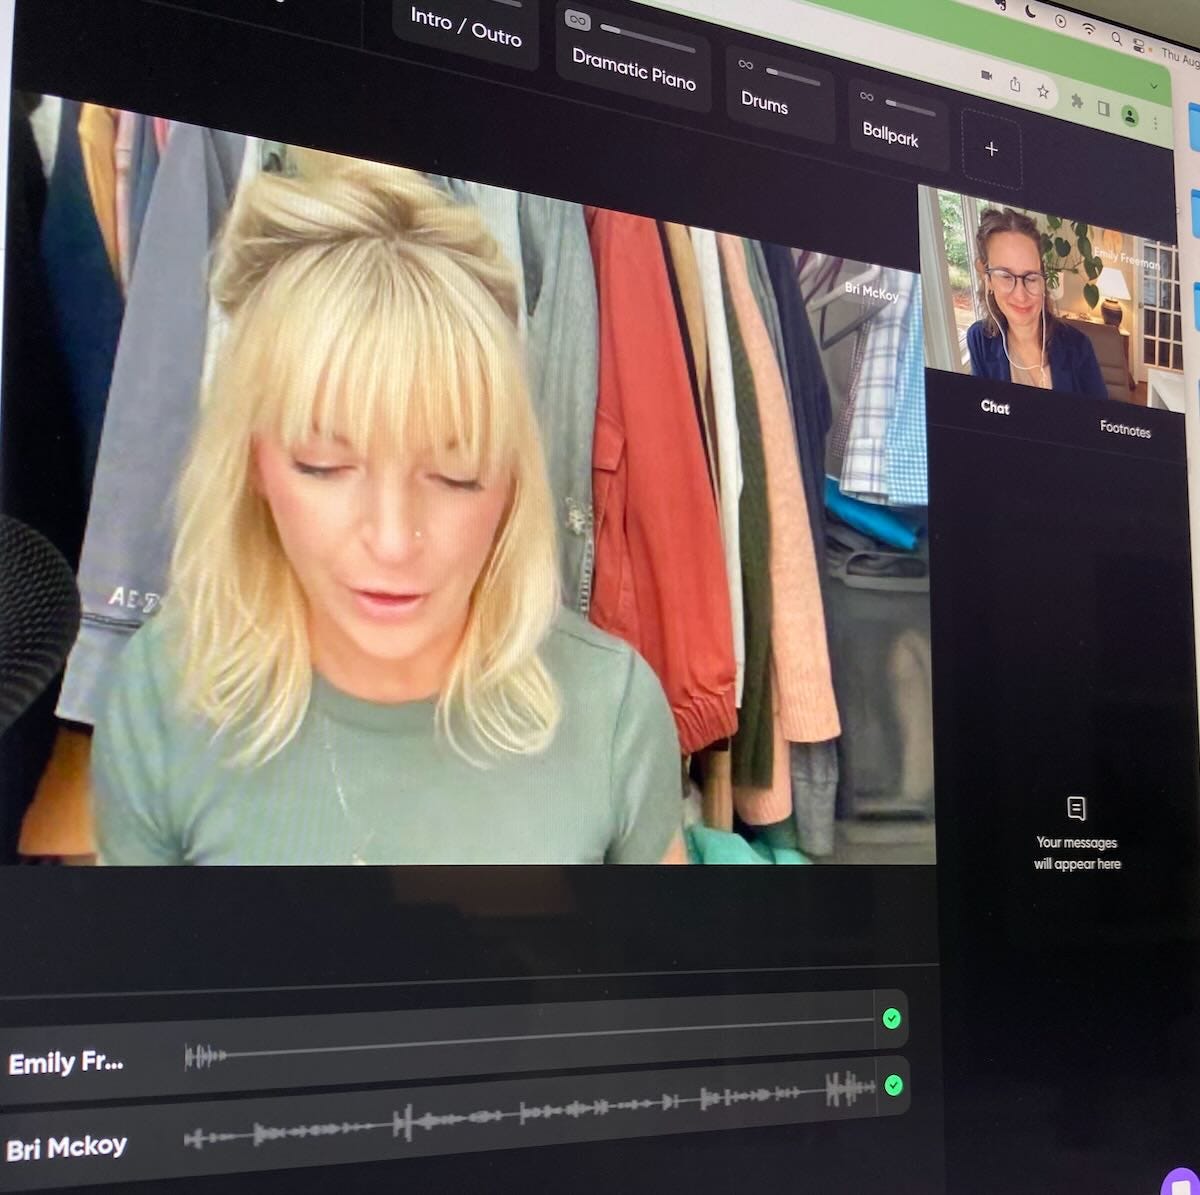This screenshot has width=1200, height=1195.
Task: Play the Dramatic Piano sound pad
Action: (634, 60)
